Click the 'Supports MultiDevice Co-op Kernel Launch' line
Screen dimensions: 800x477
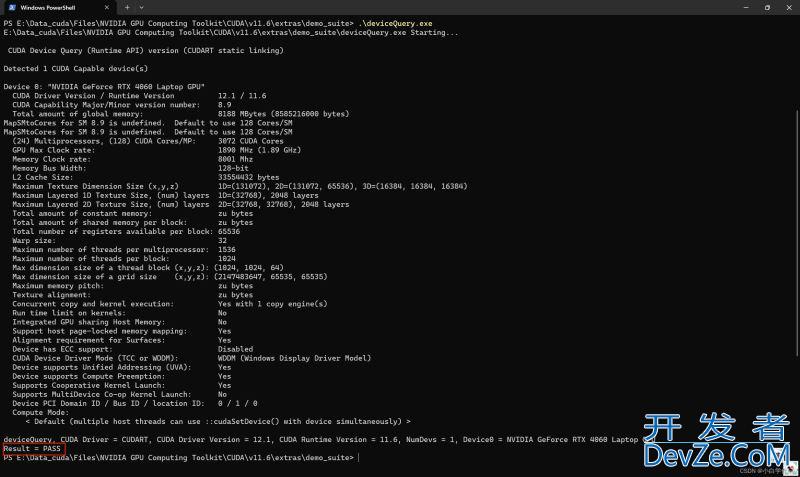[x=119, y=395]
